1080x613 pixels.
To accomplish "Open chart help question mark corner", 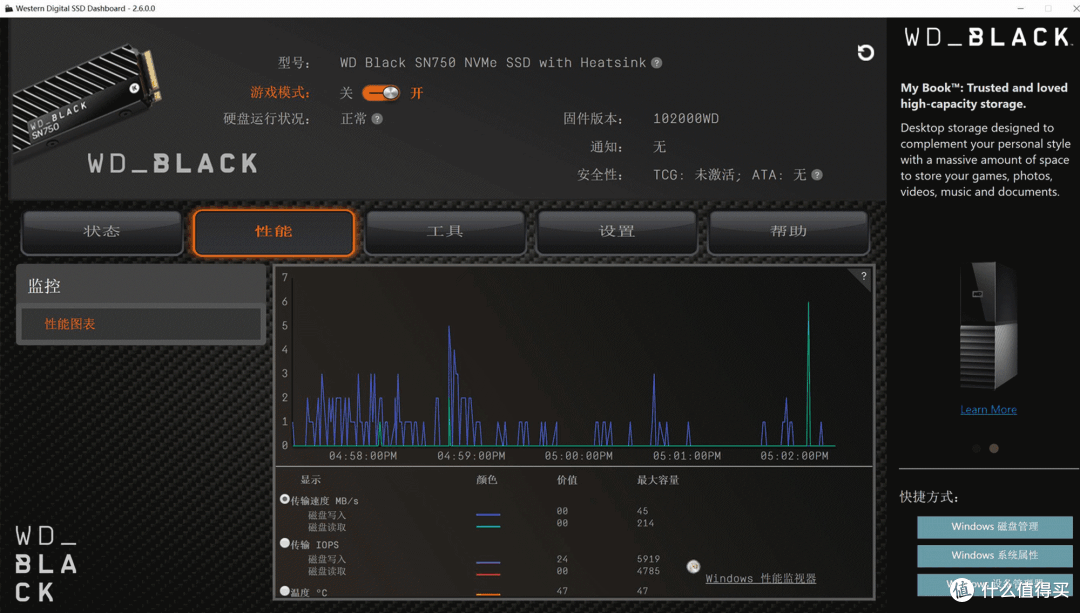I will click(863, 276).
